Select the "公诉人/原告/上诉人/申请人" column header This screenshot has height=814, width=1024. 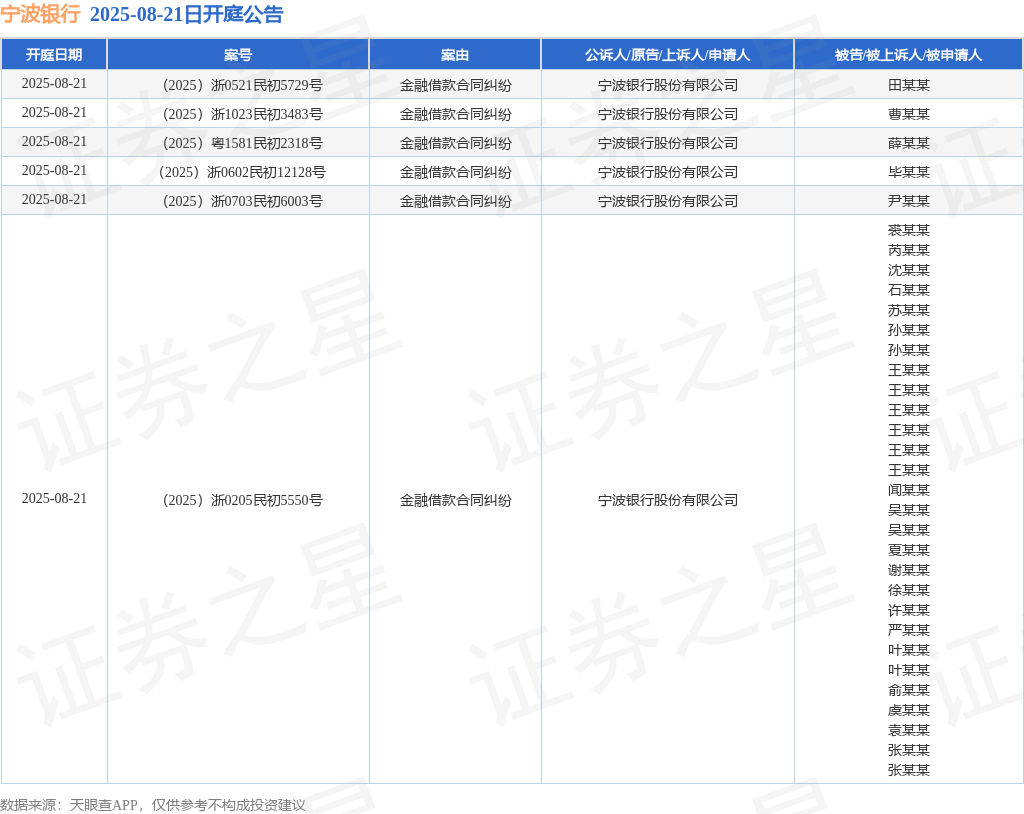[667, 55]
